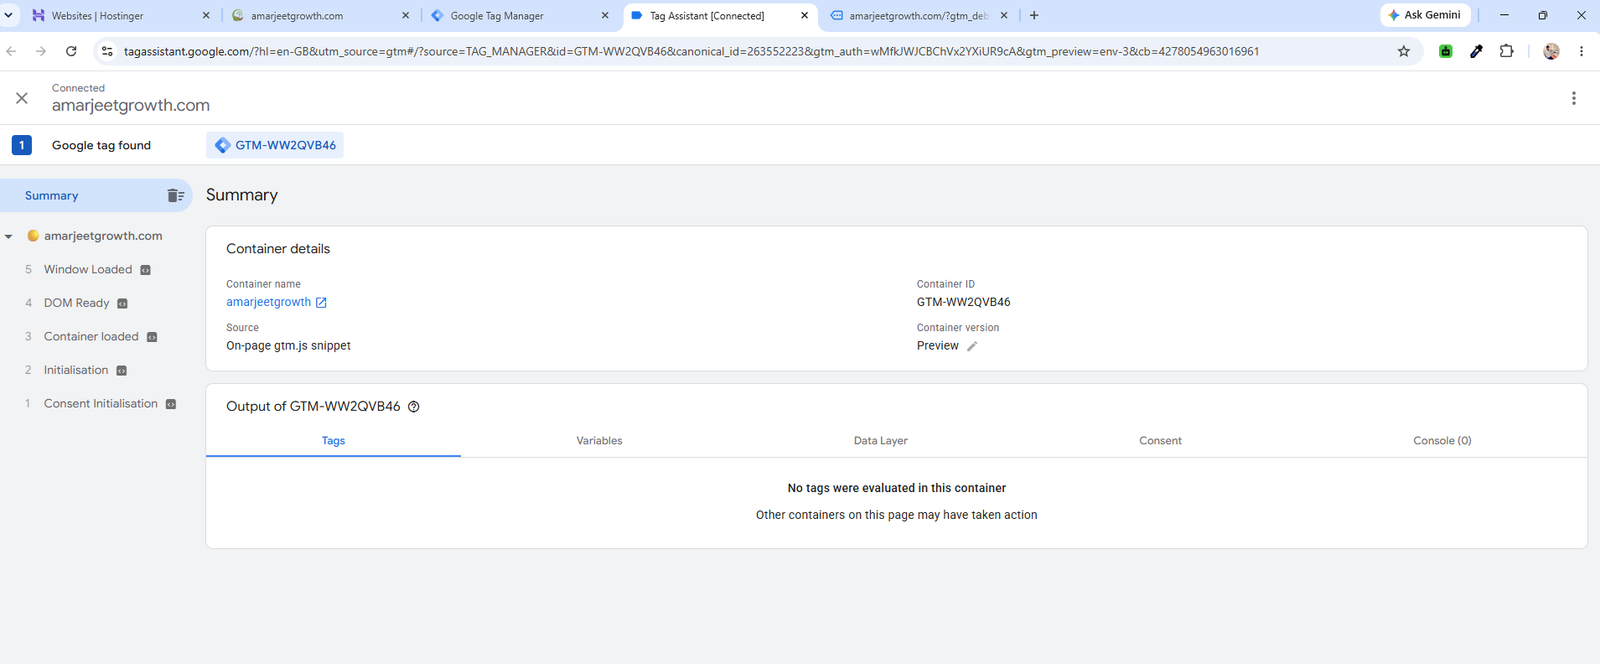Go forward in browser history
This screenshot has height=664, width=1600.
pyautogui.click(x=41, y=51)
